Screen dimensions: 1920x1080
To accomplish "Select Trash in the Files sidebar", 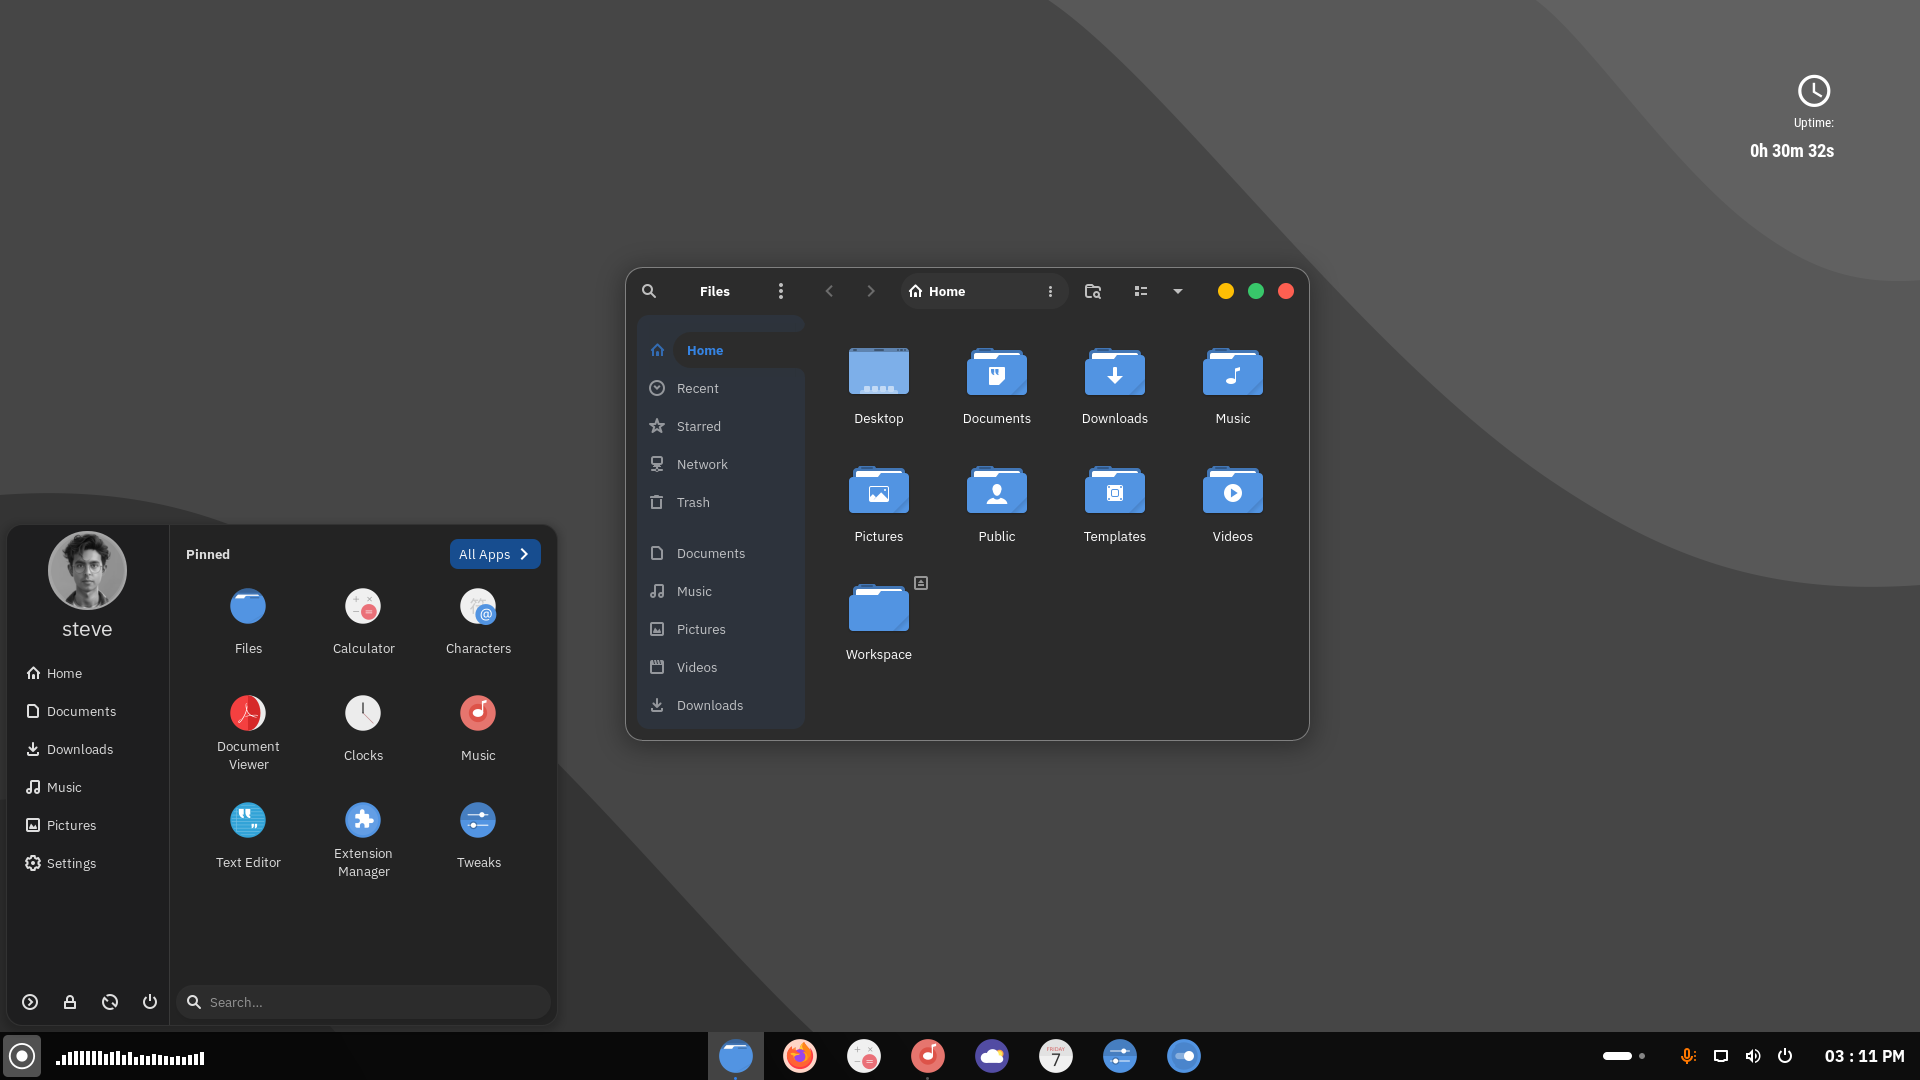I will point(693,502).
